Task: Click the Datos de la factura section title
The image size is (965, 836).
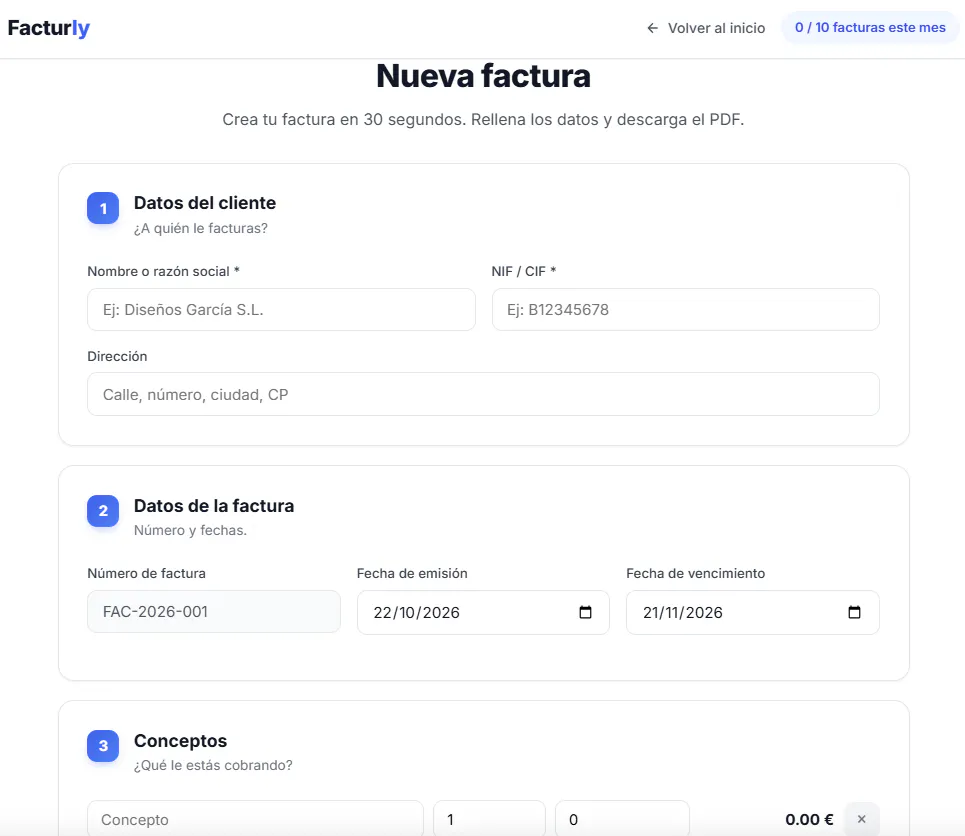Action: (x=214, y=505)
